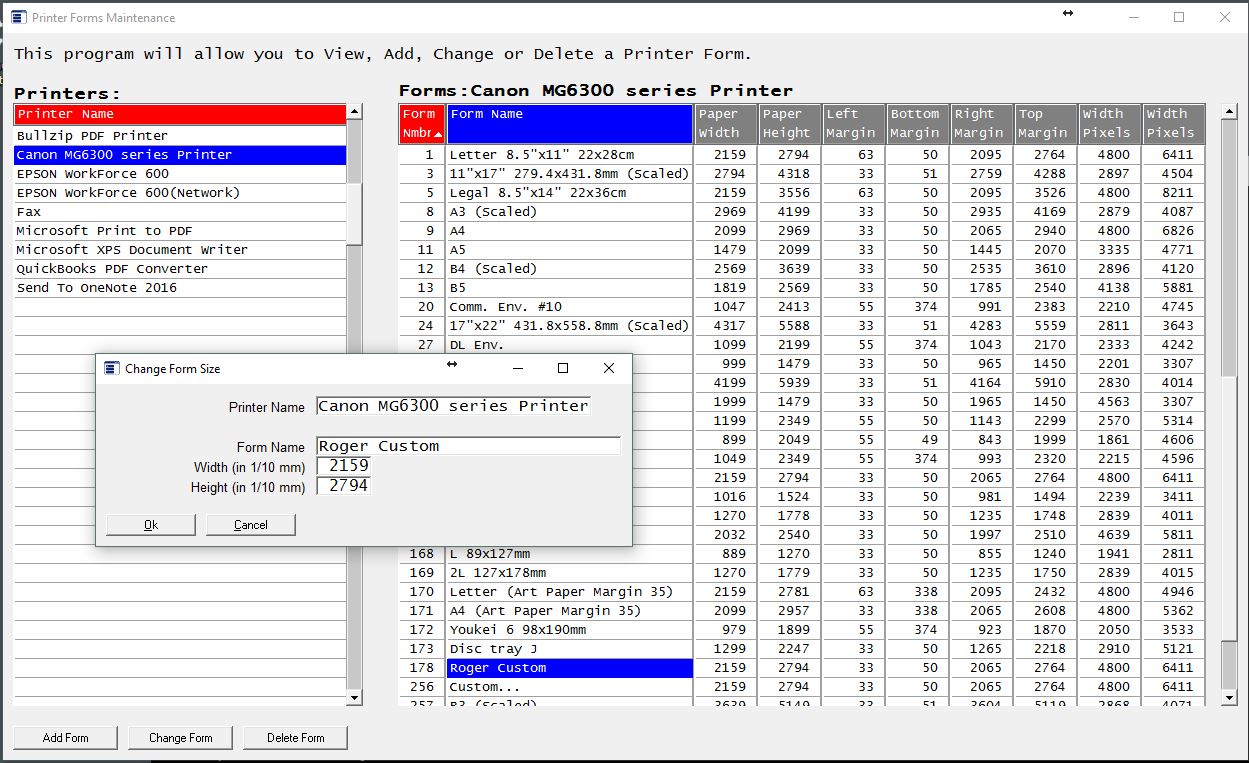Screen dimensions: 1249x763
Task: Click the Delete Form button
Action: 296,738
